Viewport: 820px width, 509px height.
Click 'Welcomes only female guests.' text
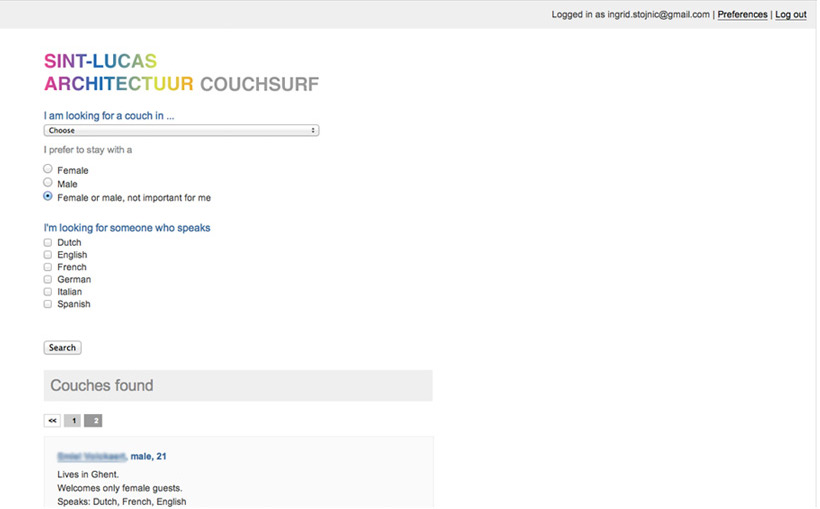click(x=120, y=488)
